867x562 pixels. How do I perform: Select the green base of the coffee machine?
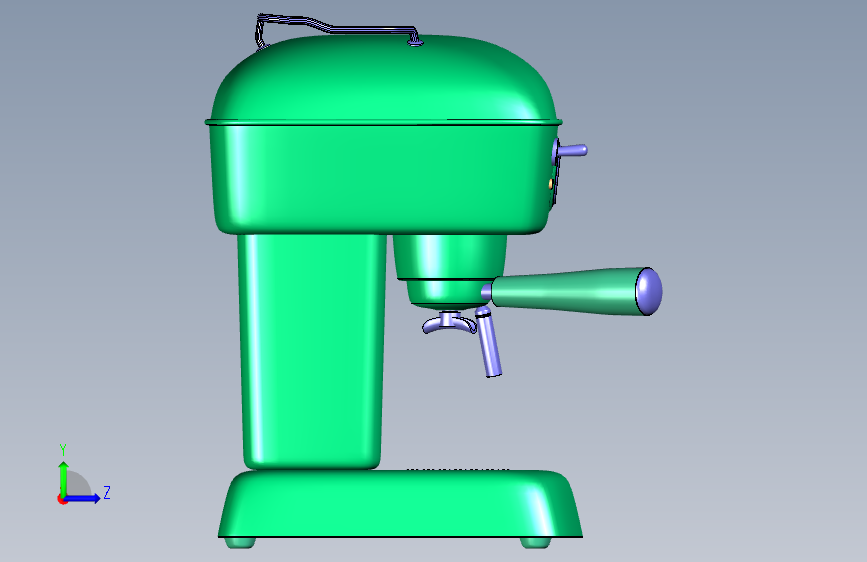click(400, 504)
